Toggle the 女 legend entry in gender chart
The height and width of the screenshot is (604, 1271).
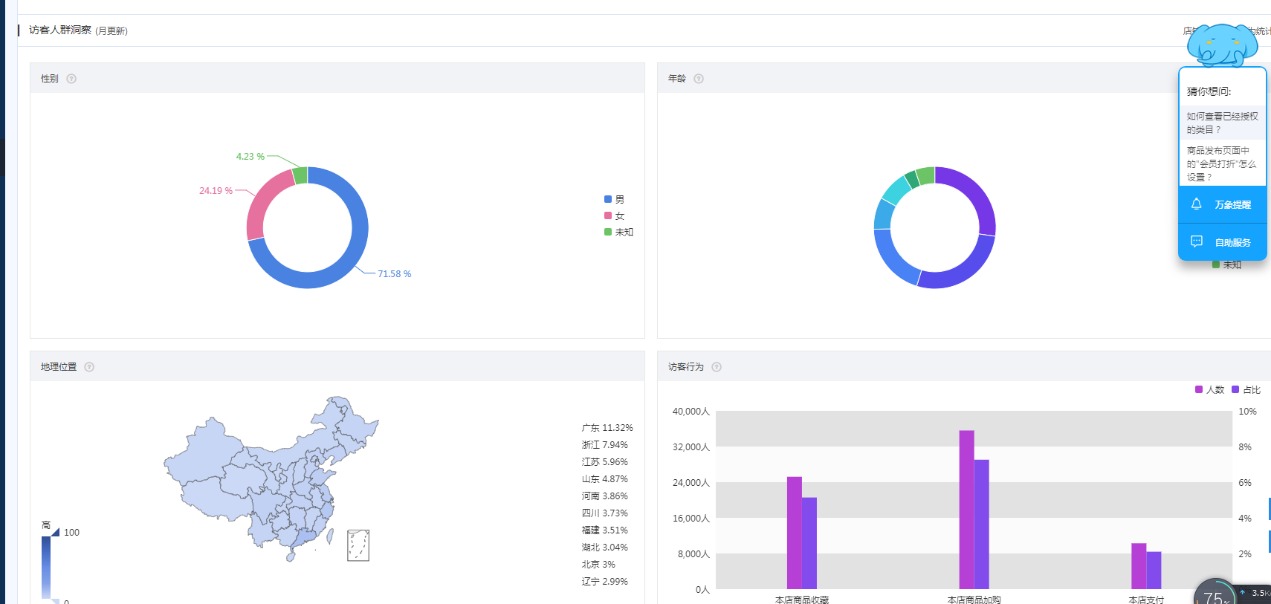pos(614,215)
